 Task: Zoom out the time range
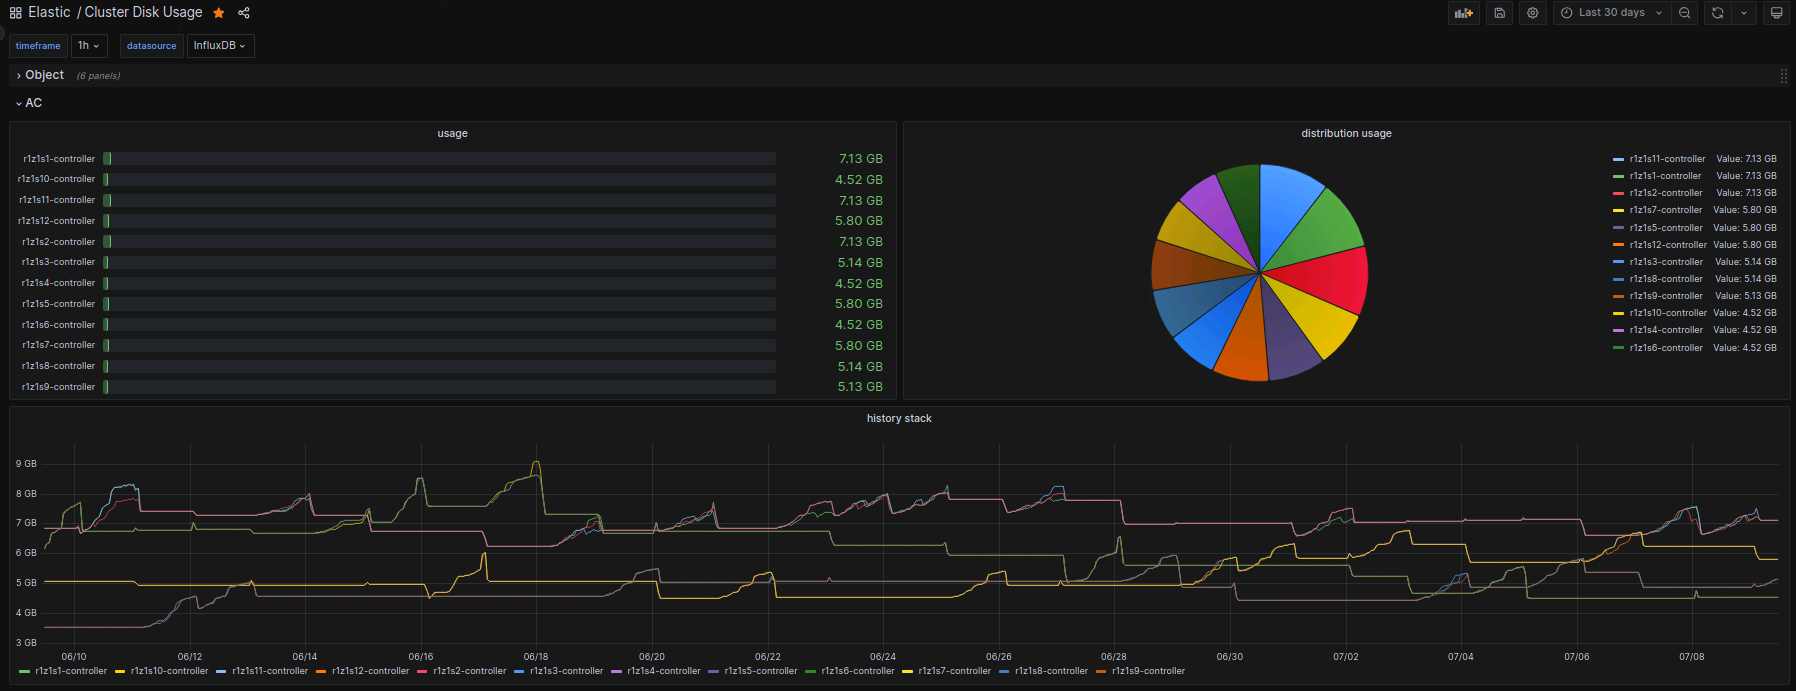(1685, 13)
